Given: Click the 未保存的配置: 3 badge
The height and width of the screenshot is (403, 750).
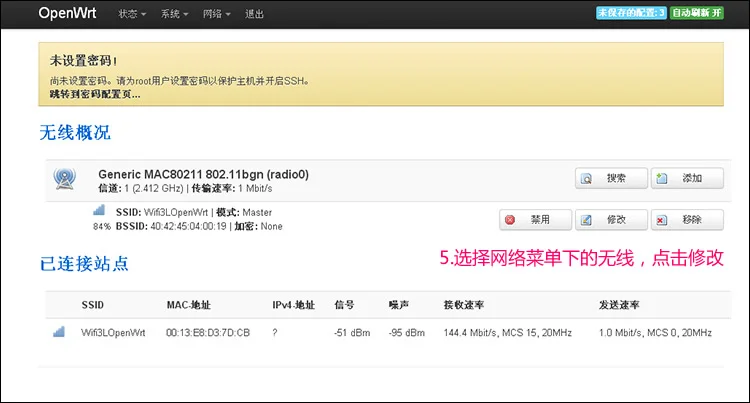Looking at the screenshot, I should 631,13.
